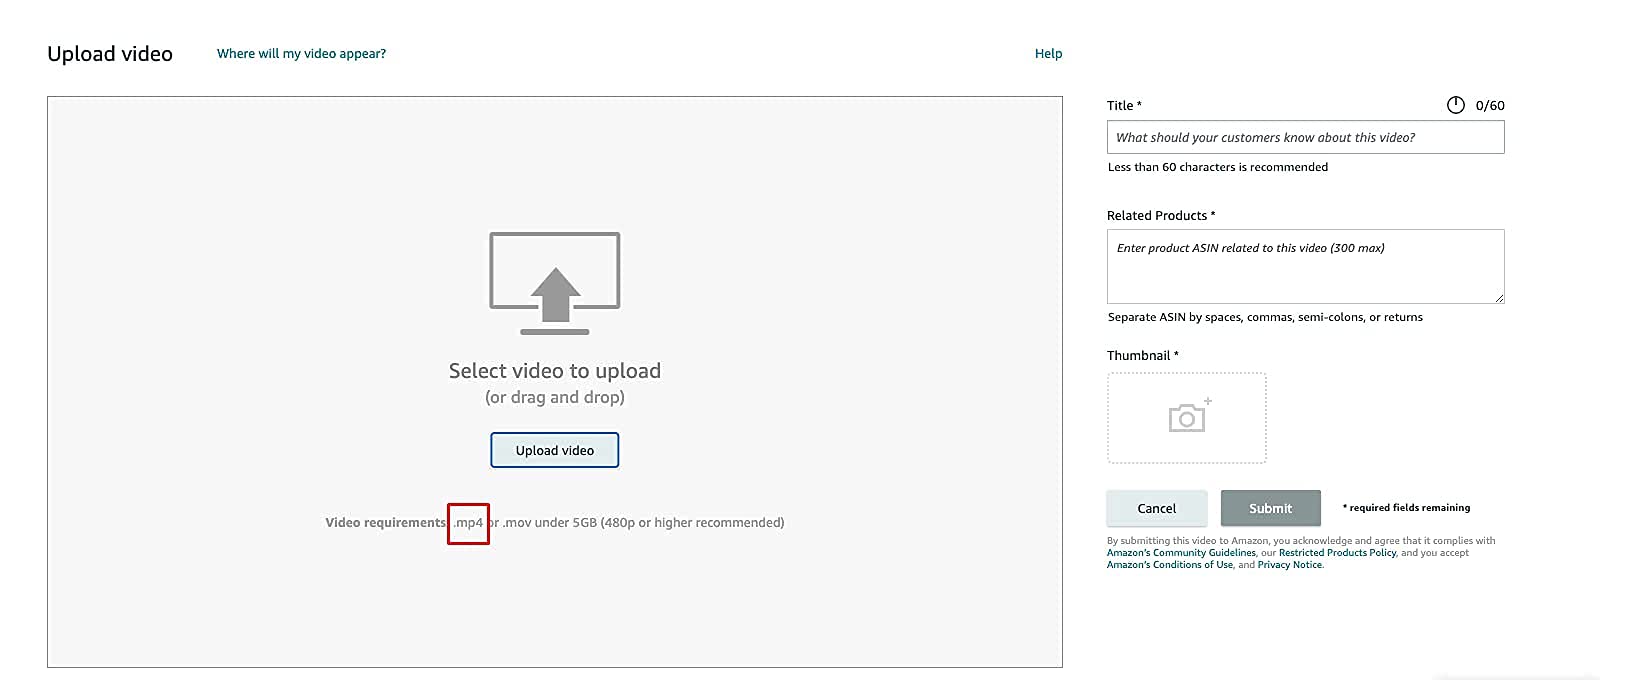Open 'Where will my video appear?' link

coord(301,54)
